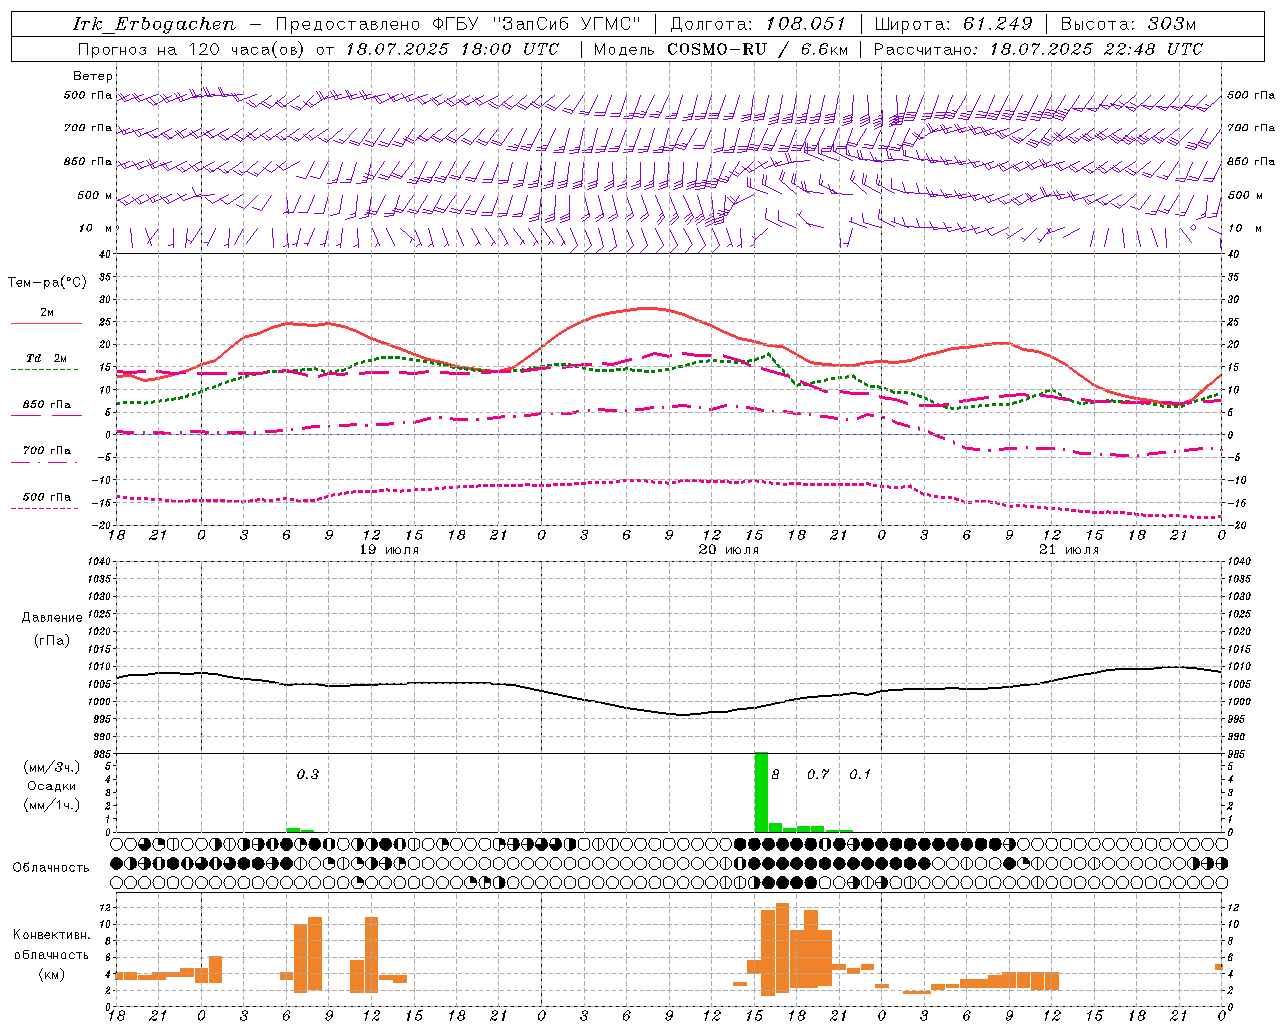Viewport: 1280px width, 1024px height.
Task: Click the 'Td 2м' dew point legend entry
Action: 46,358
